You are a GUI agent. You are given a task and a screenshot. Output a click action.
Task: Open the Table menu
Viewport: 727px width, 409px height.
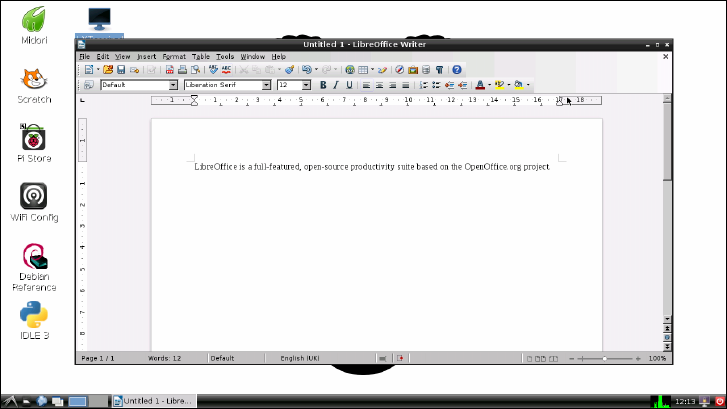pos(201,57)
